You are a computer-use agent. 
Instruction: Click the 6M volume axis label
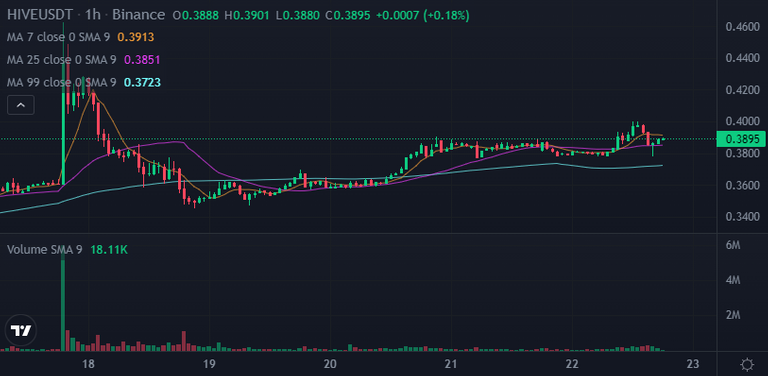click(x=732, y=246)
